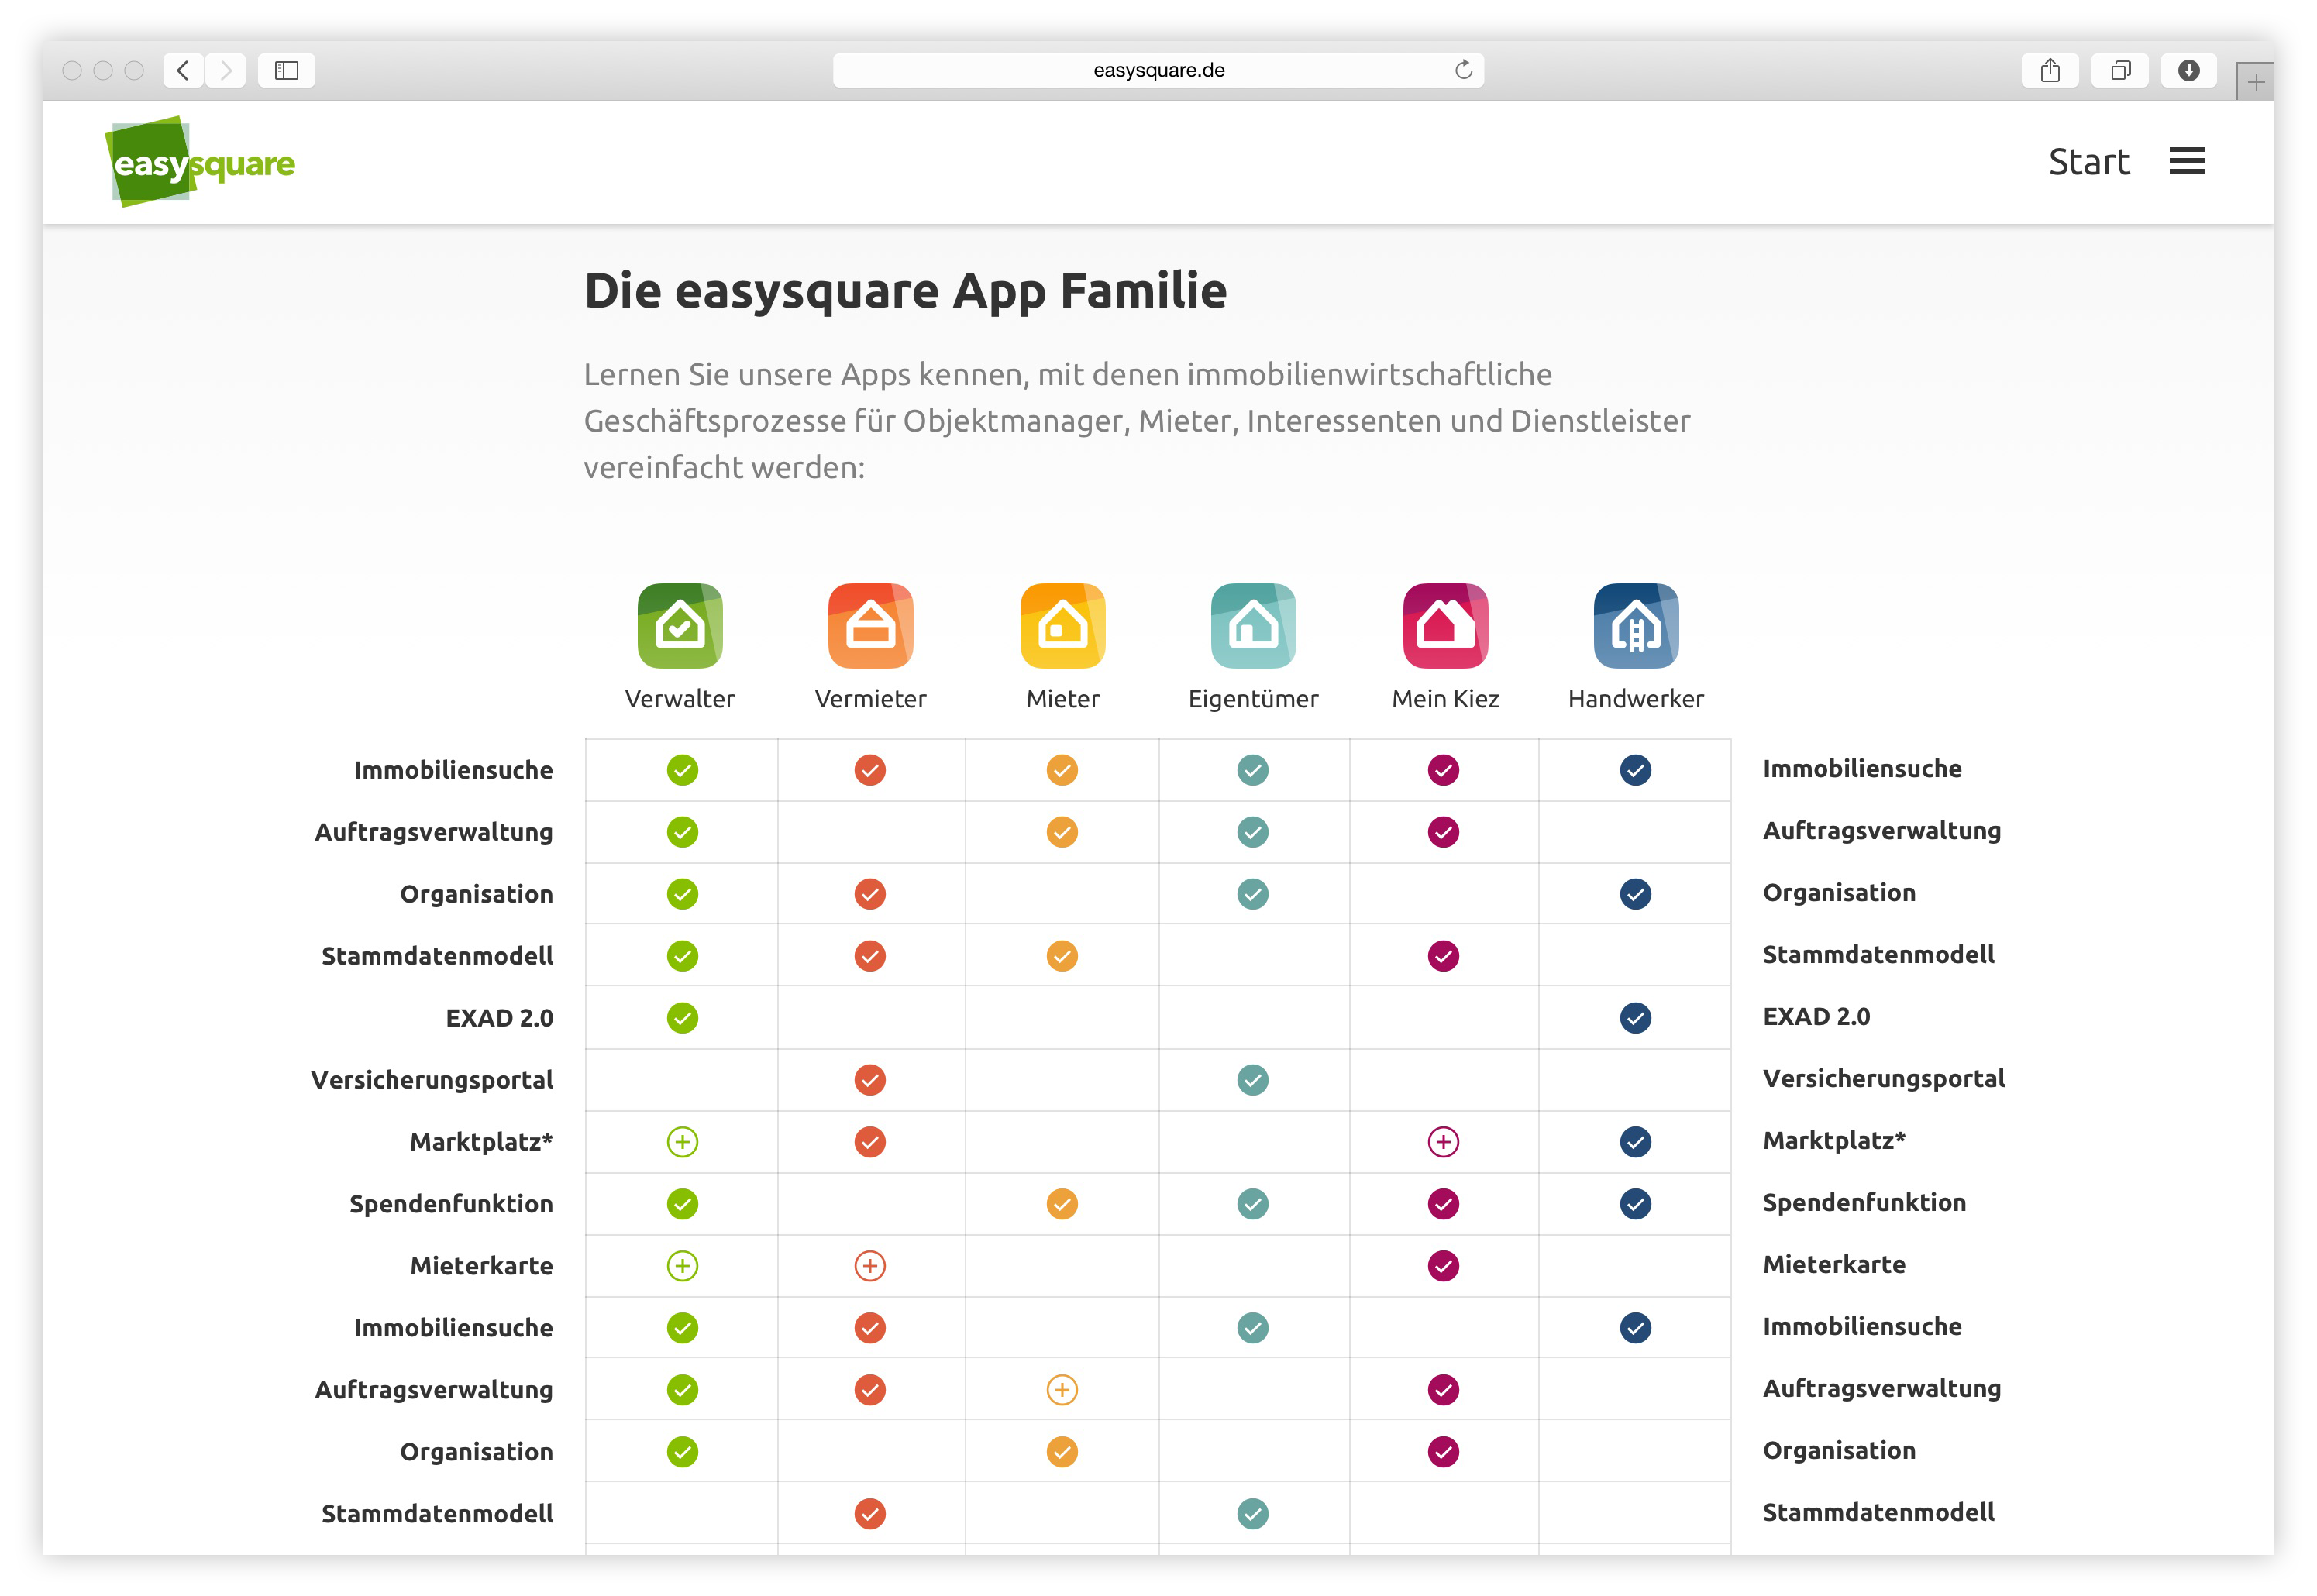Click the easysquare logo
Screen dimensions: 2317x1596
click(x=201, y=162)
